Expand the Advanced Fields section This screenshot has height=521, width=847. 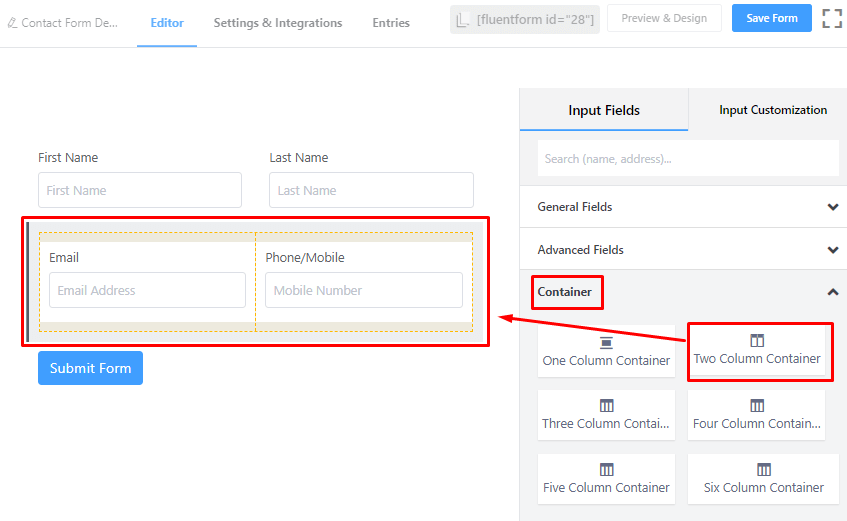pyautogui.click(x=833, y=250)
